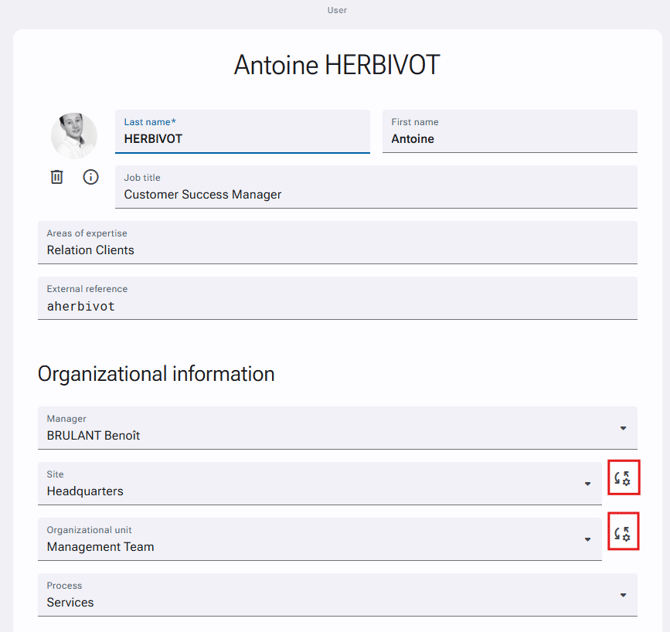Click the Antoine HERBIVOT page heading
670x632 pixels.
[337, 65]
